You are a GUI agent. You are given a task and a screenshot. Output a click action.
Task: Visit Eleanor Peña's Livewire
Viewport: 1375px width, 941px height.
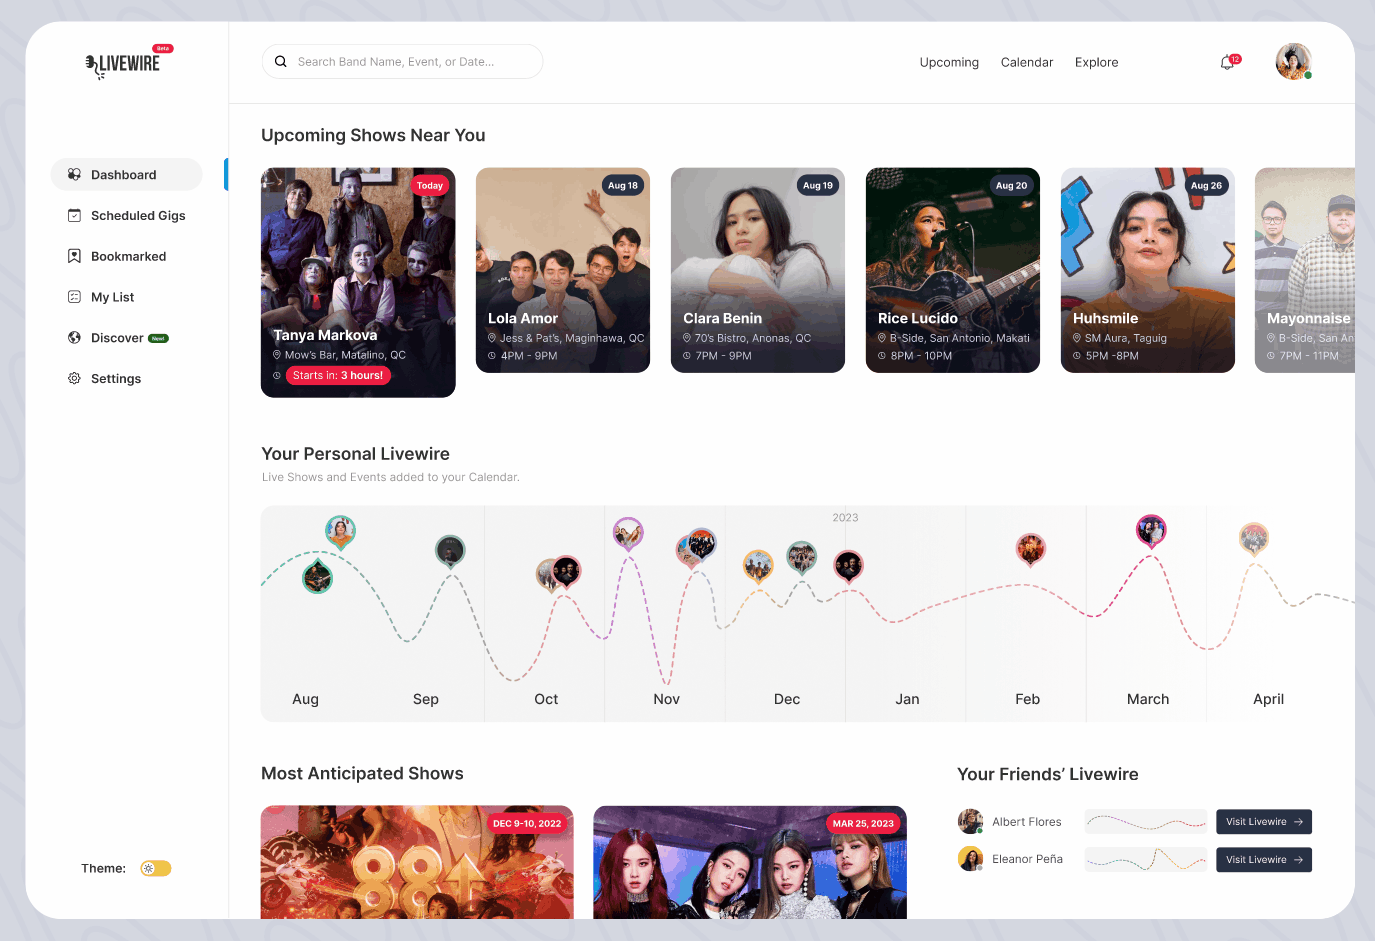[1263, 860]
